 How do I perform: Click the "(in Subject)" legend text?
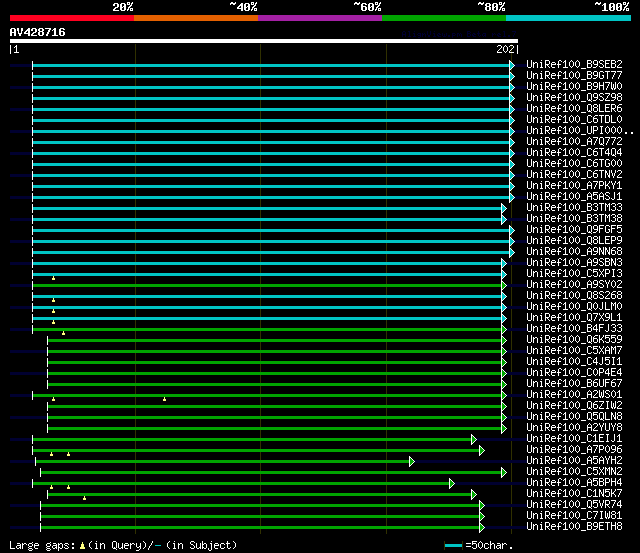[201, 546]
